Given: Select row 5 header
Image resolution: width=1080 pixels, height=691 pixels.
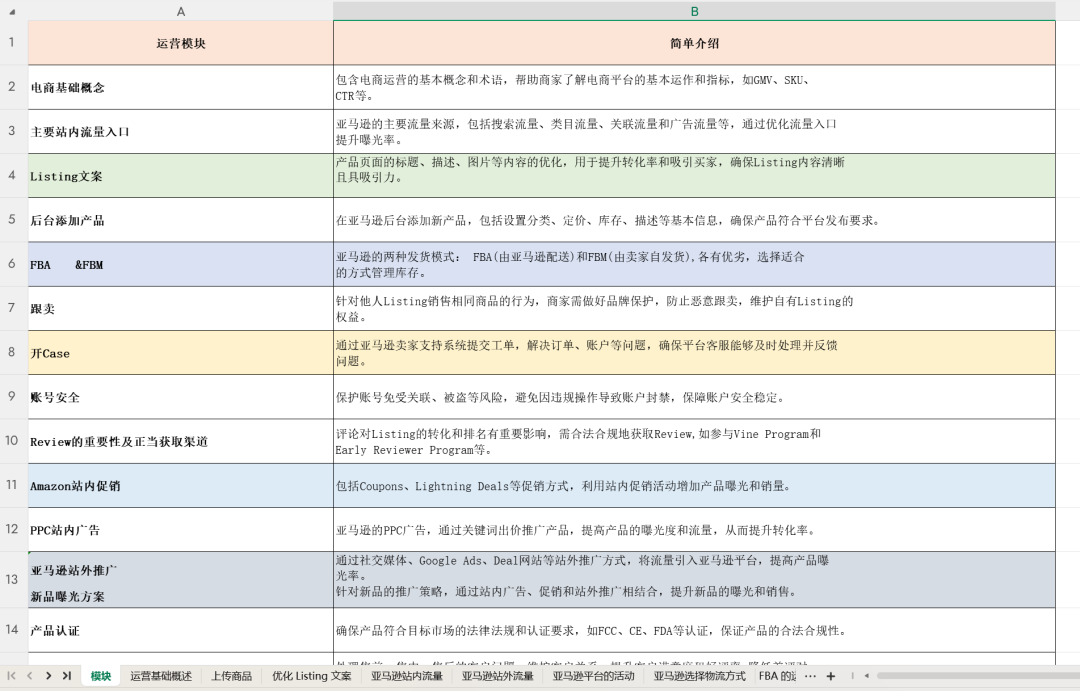Looking at the screenshot, I should coord(11,221).
